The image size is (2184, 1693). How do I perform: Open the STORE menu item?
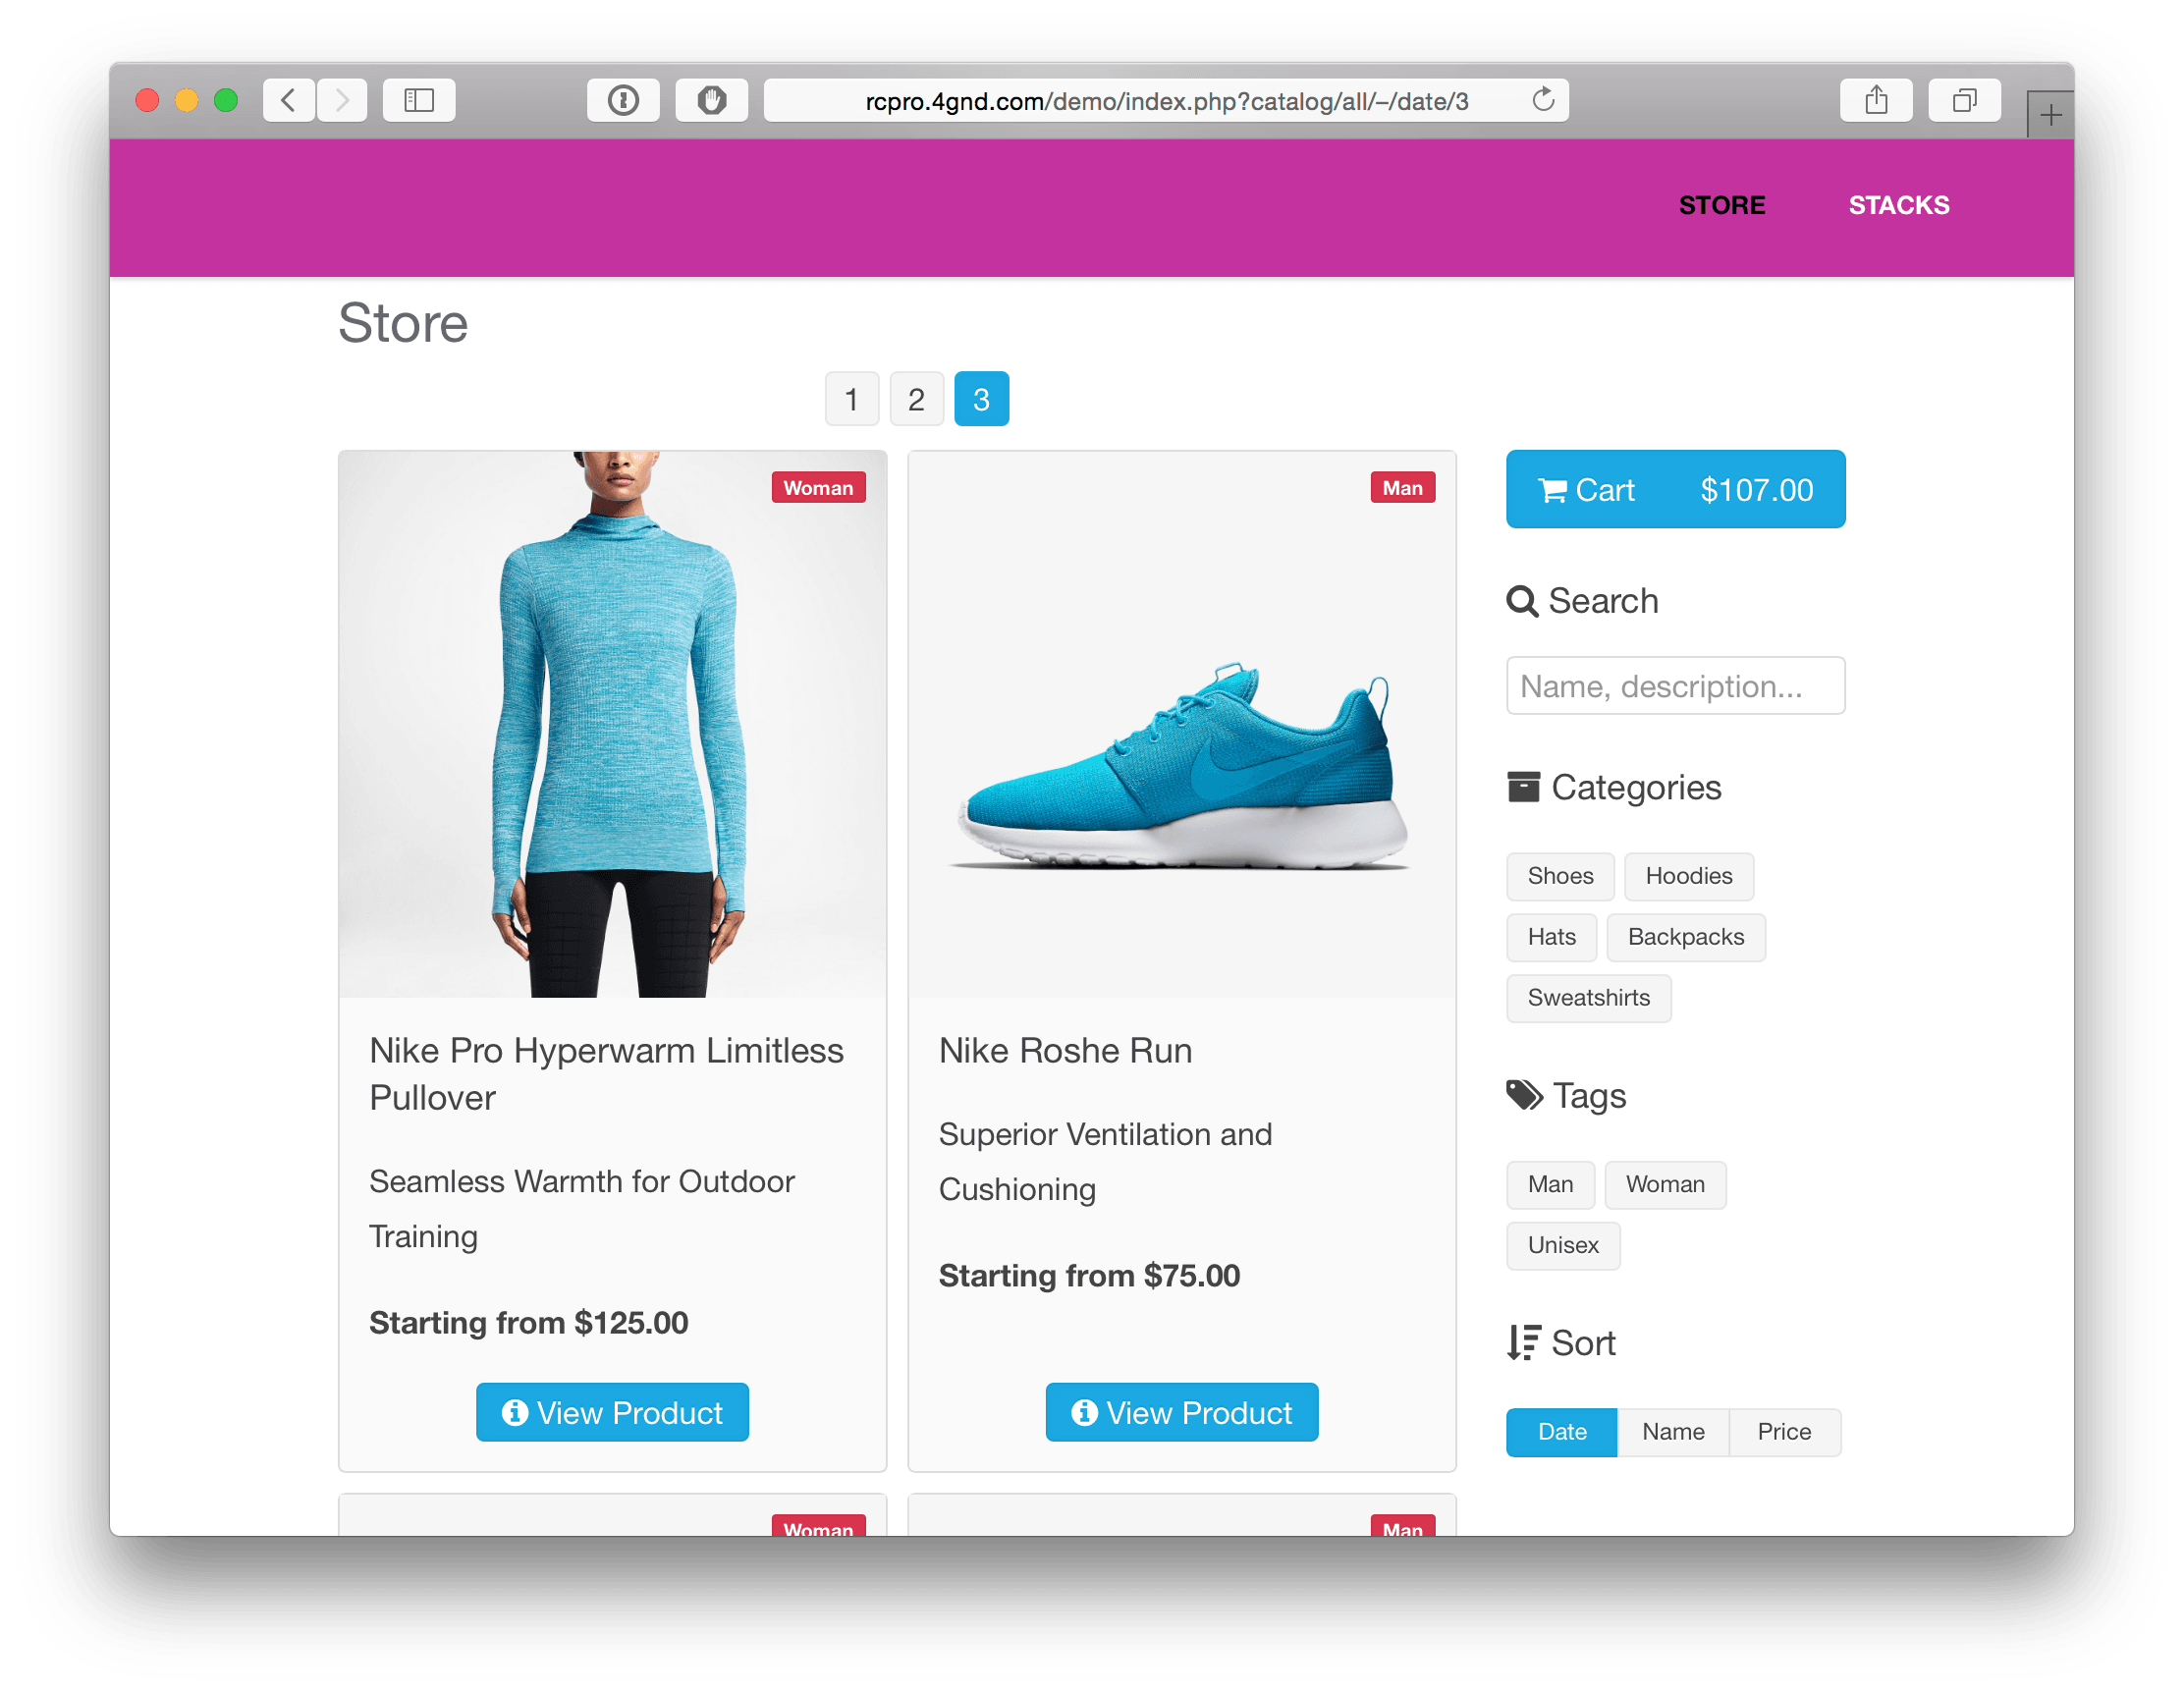pos(1722,205)
